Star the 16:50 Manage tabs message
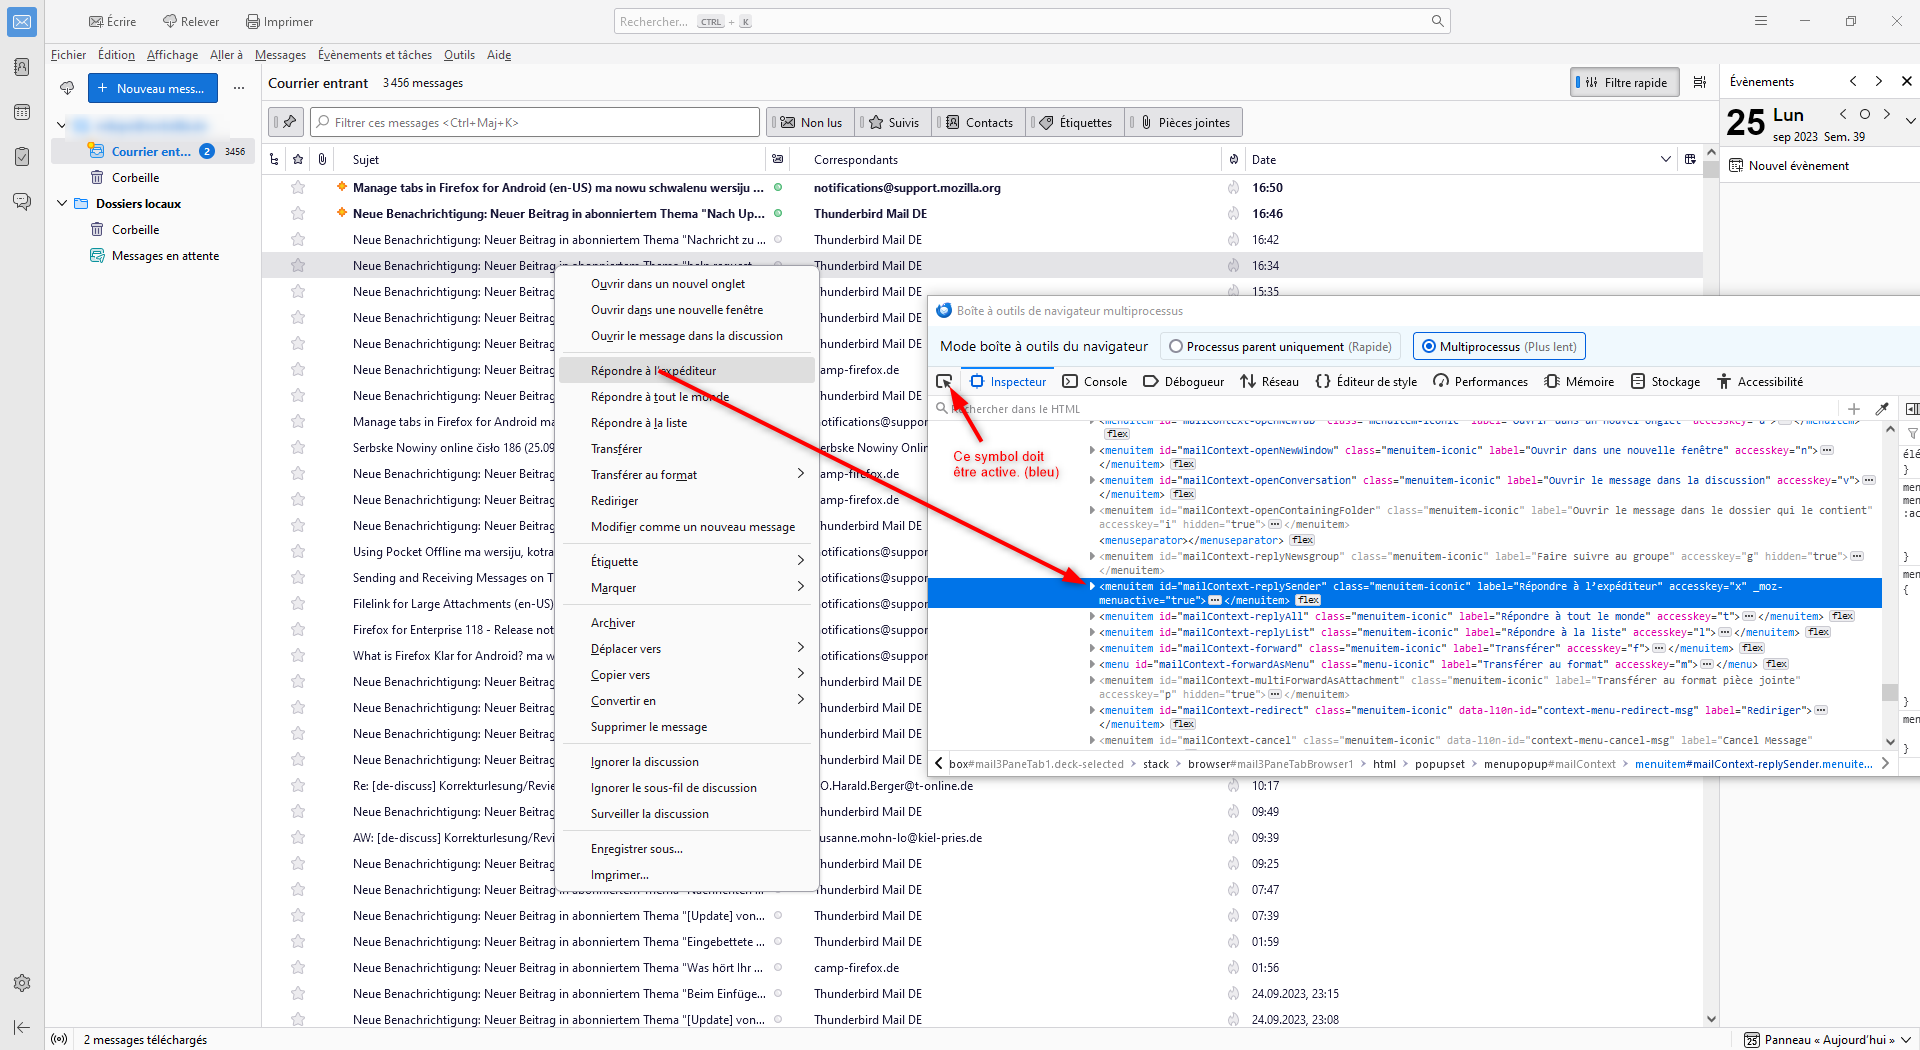1920x1050 pixels. [298, 187]
